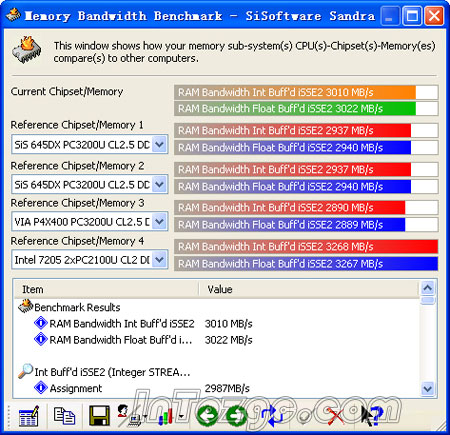450x435 pixels.
Task: Open context help with question-mark cursor icon
Action: [372, 416]
